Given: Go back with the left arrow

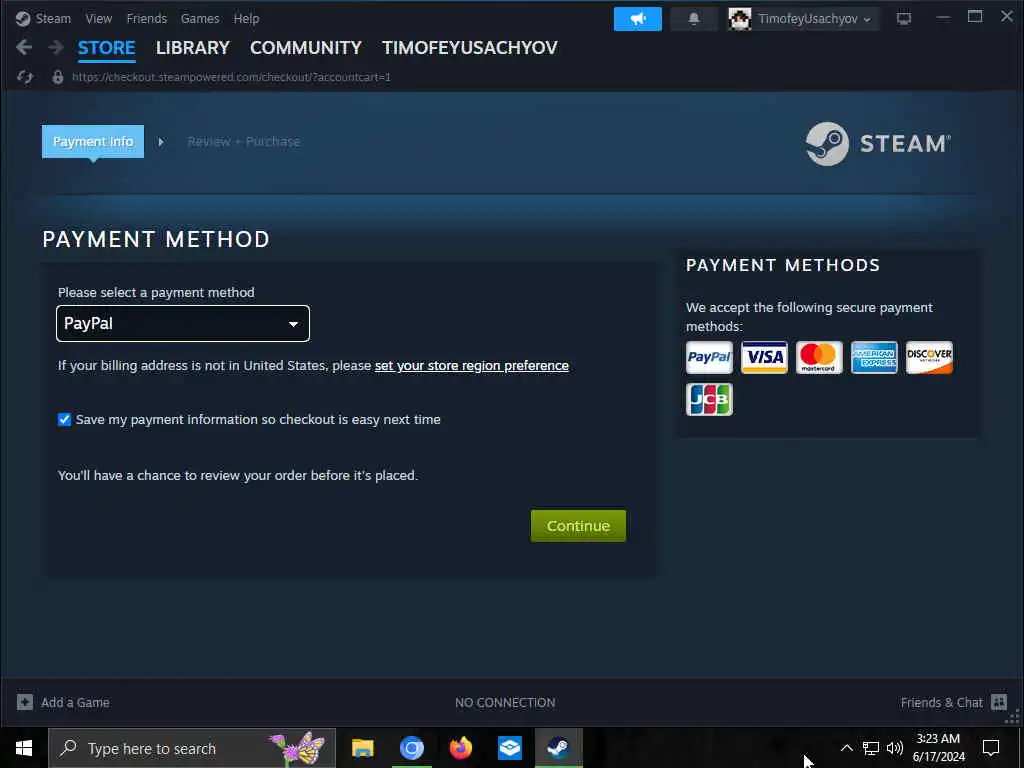Looking at the screenshot, I should tap(24, 47).
